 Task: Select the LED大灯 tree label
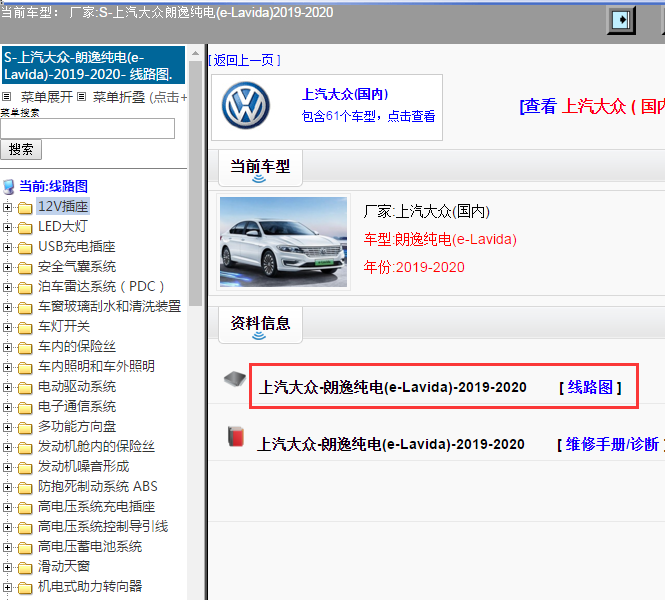tap(62, 226)
